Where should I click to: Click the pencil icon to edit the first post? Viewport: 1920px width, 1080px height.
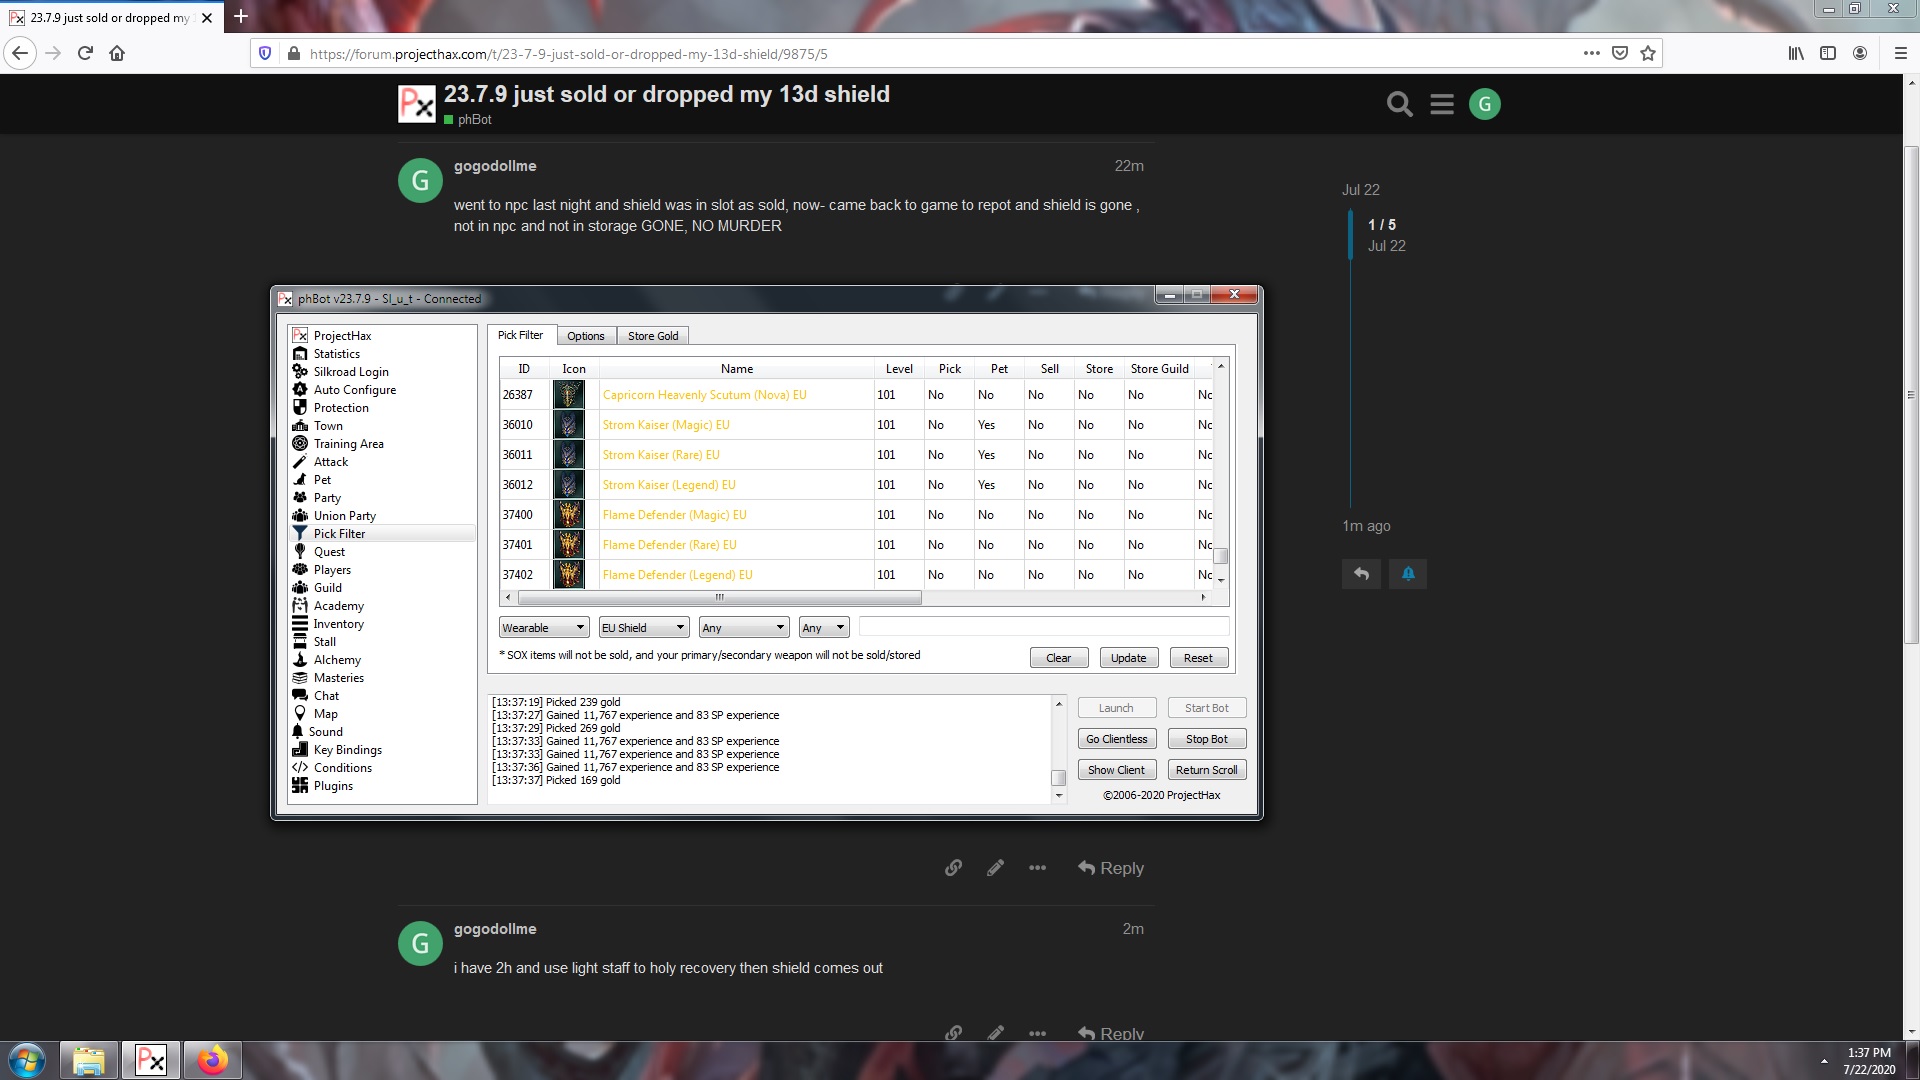[995, 868]
